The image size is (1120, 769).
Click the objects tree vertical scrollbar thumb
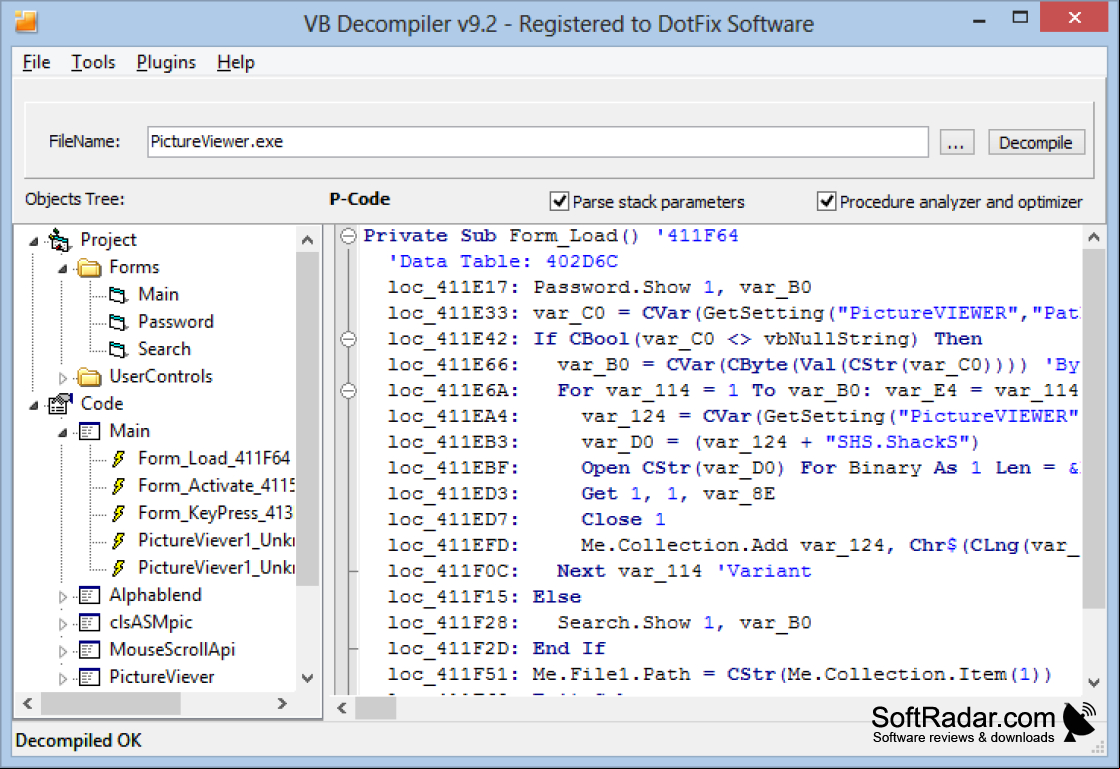308,418
